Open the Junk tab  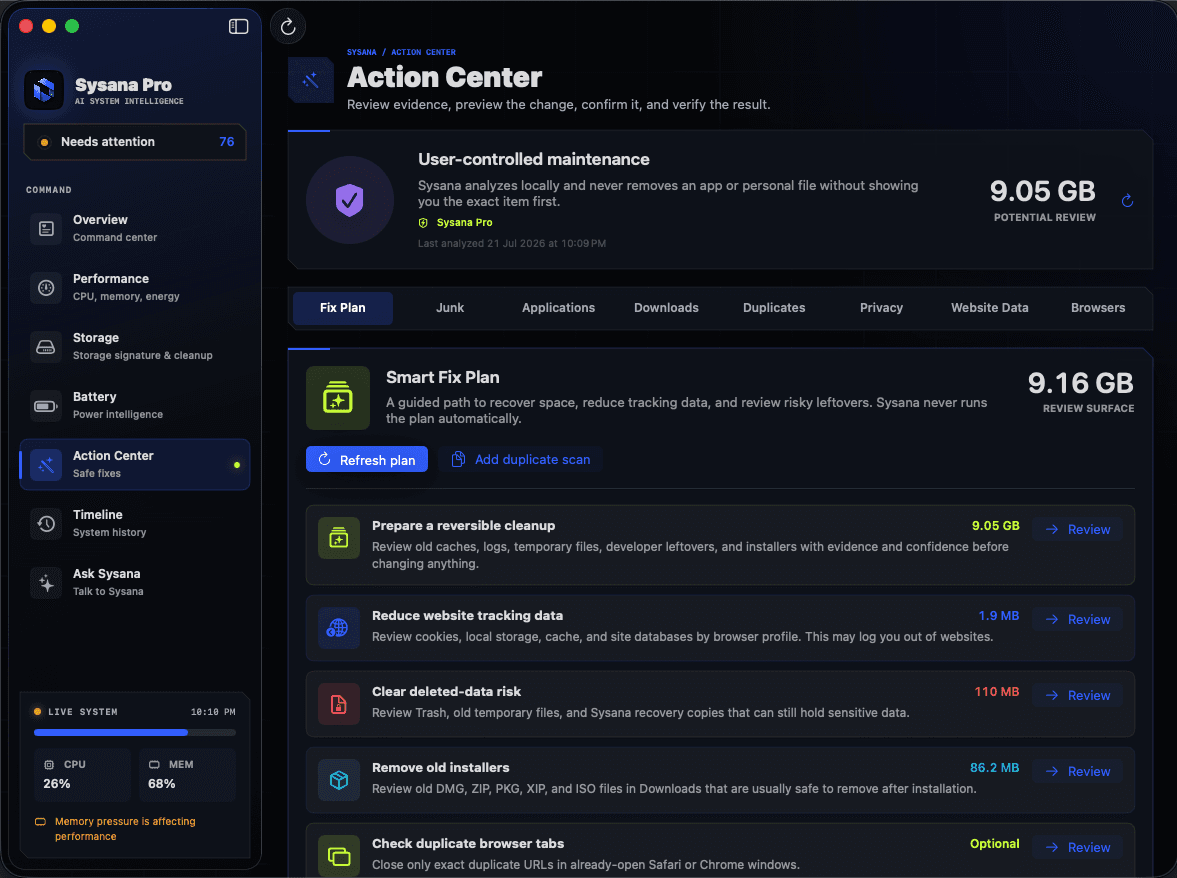pyautogui.click(x=450, y=308)
